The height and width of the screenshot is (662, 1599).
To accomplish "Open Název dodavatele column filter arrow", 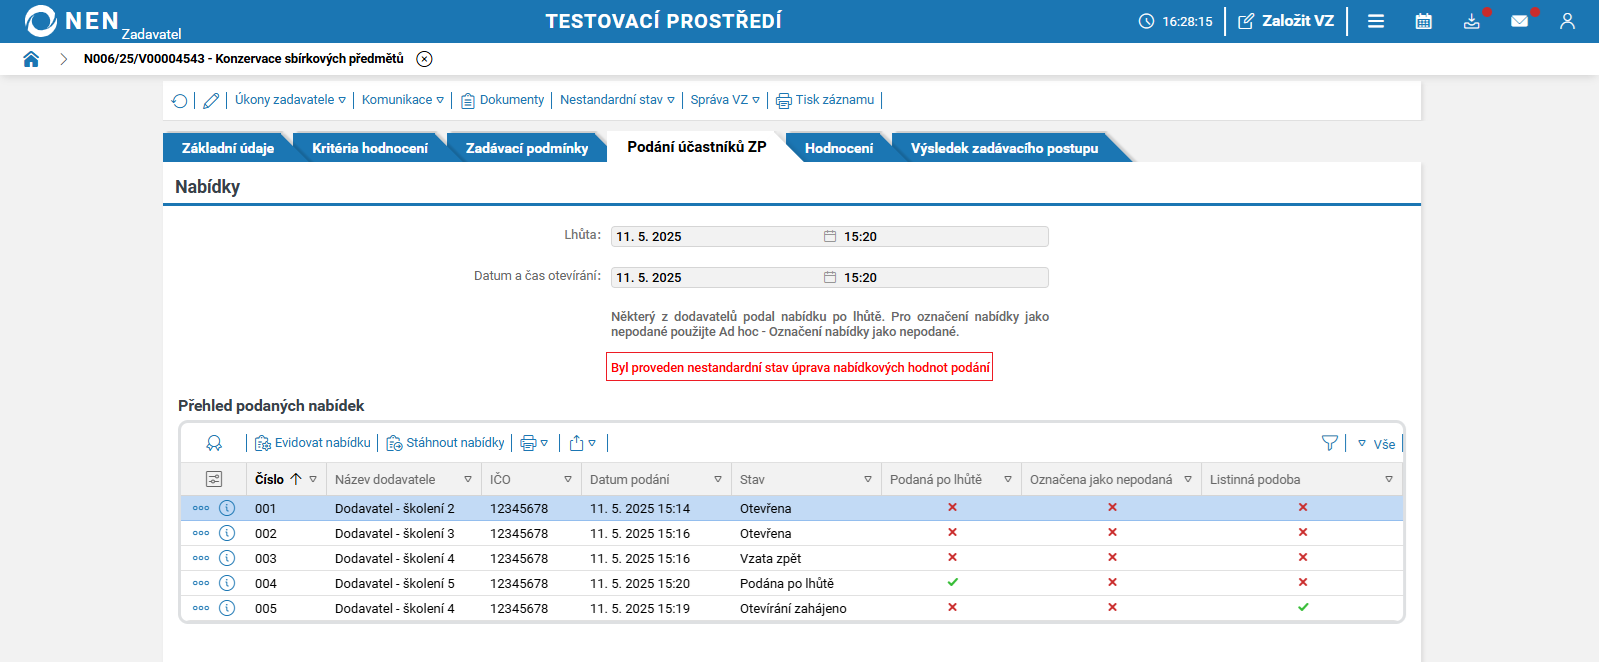I will tap(468, 479).
